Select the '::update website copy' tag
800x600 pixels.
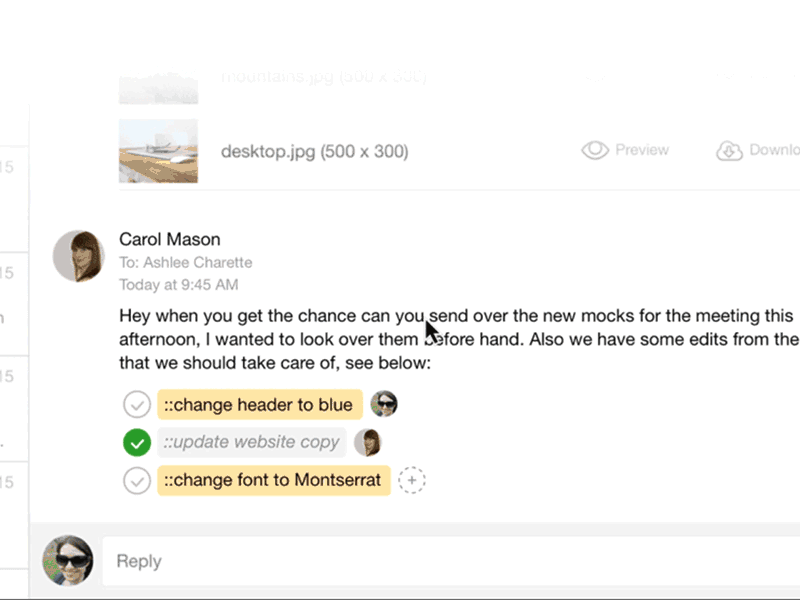click(251, 442)
